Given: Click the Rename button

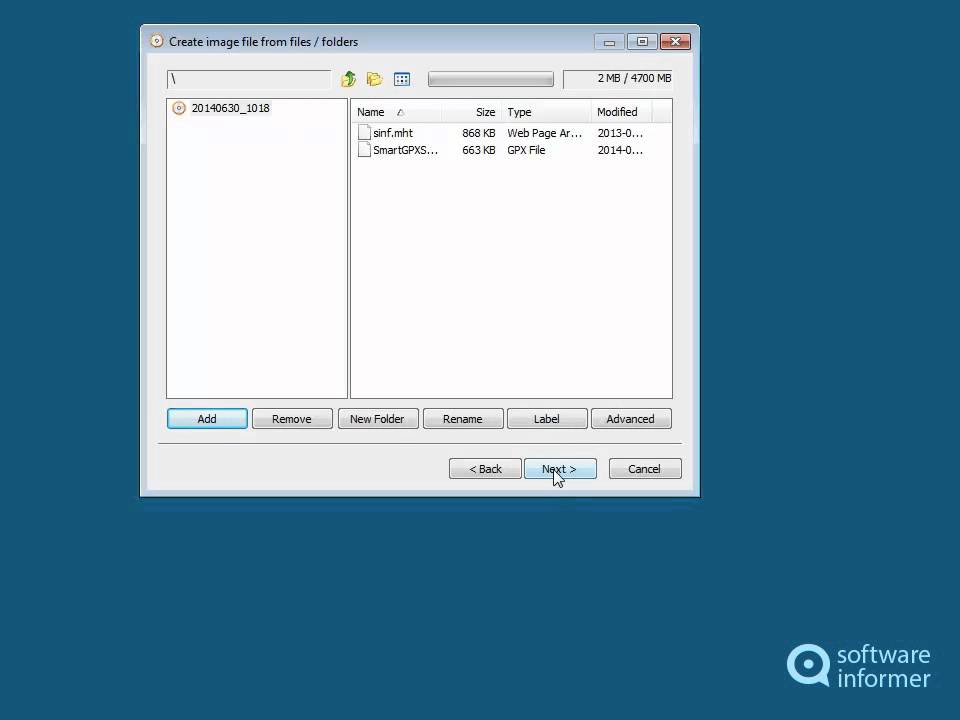Looking at the screenshot, I should pyautogui.click(x=463, y=419).
